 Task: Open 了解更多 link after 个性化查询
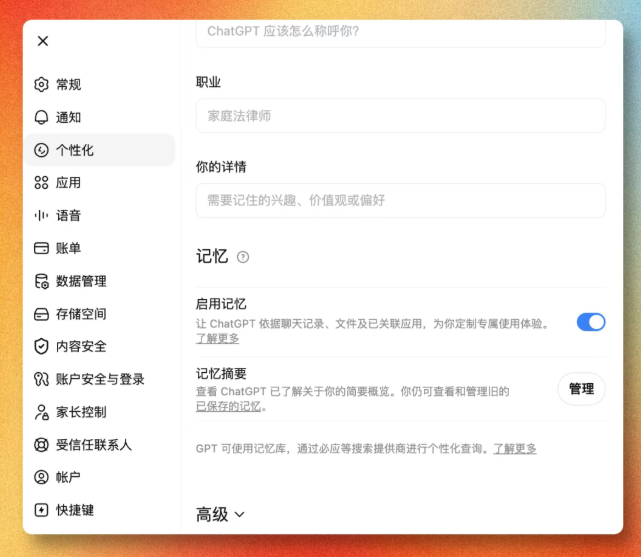[x=515, y=449]
